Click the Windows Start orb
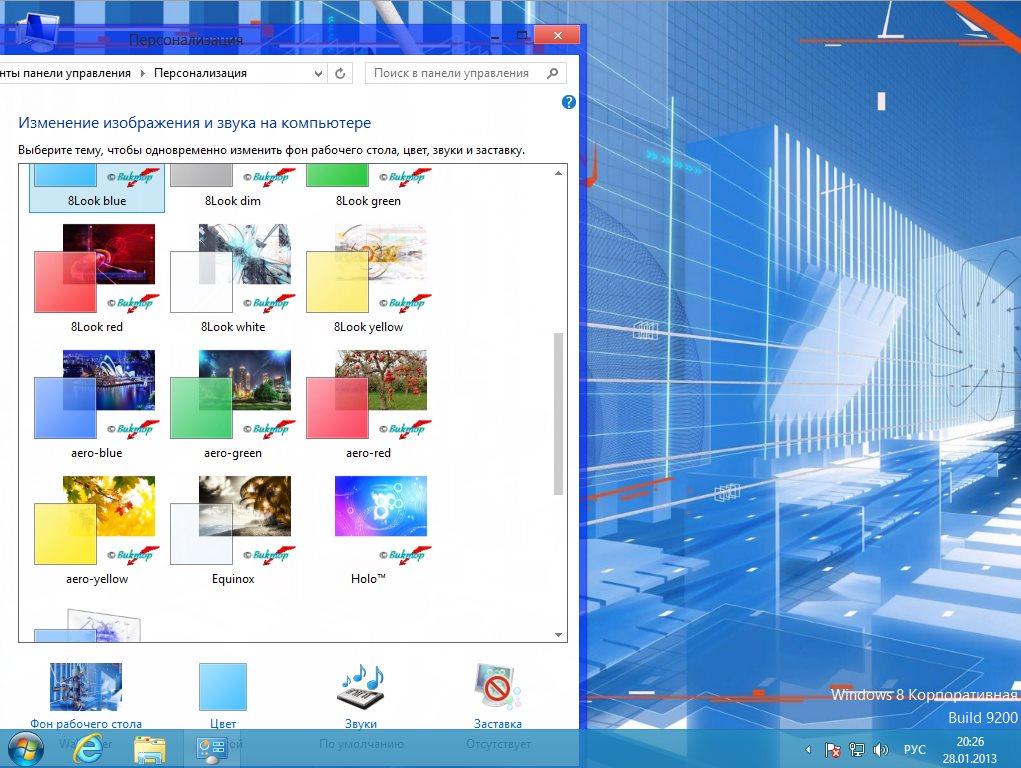 coord(26,748)
